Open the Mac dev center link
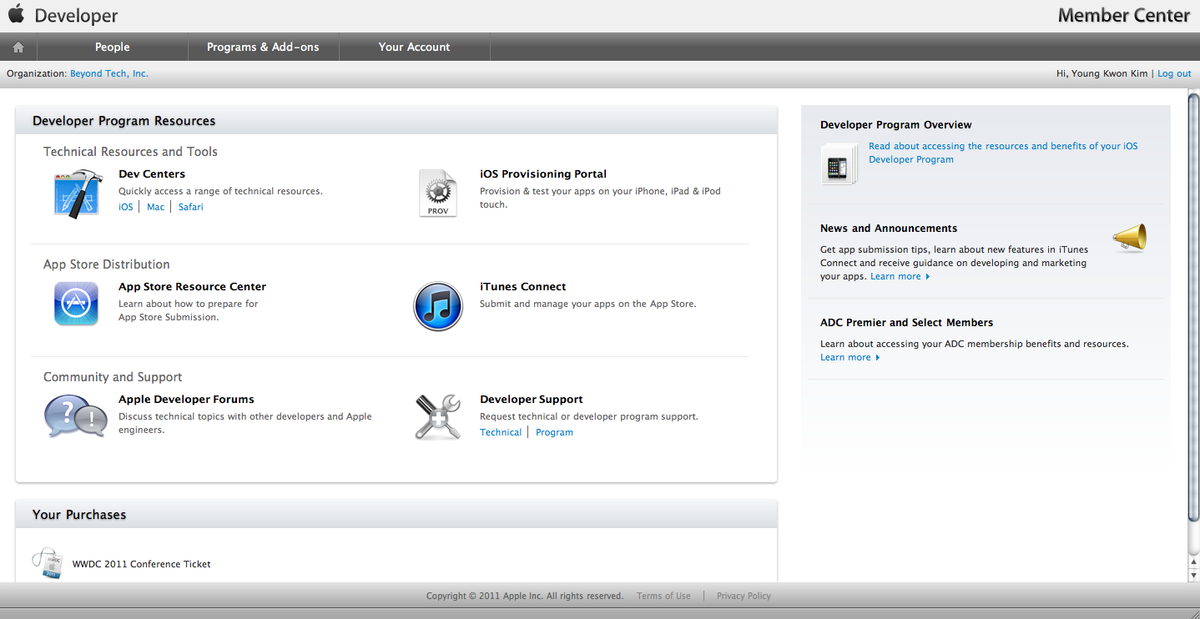This screenshot has height=619, width=1200. click(x=156, y=207)
